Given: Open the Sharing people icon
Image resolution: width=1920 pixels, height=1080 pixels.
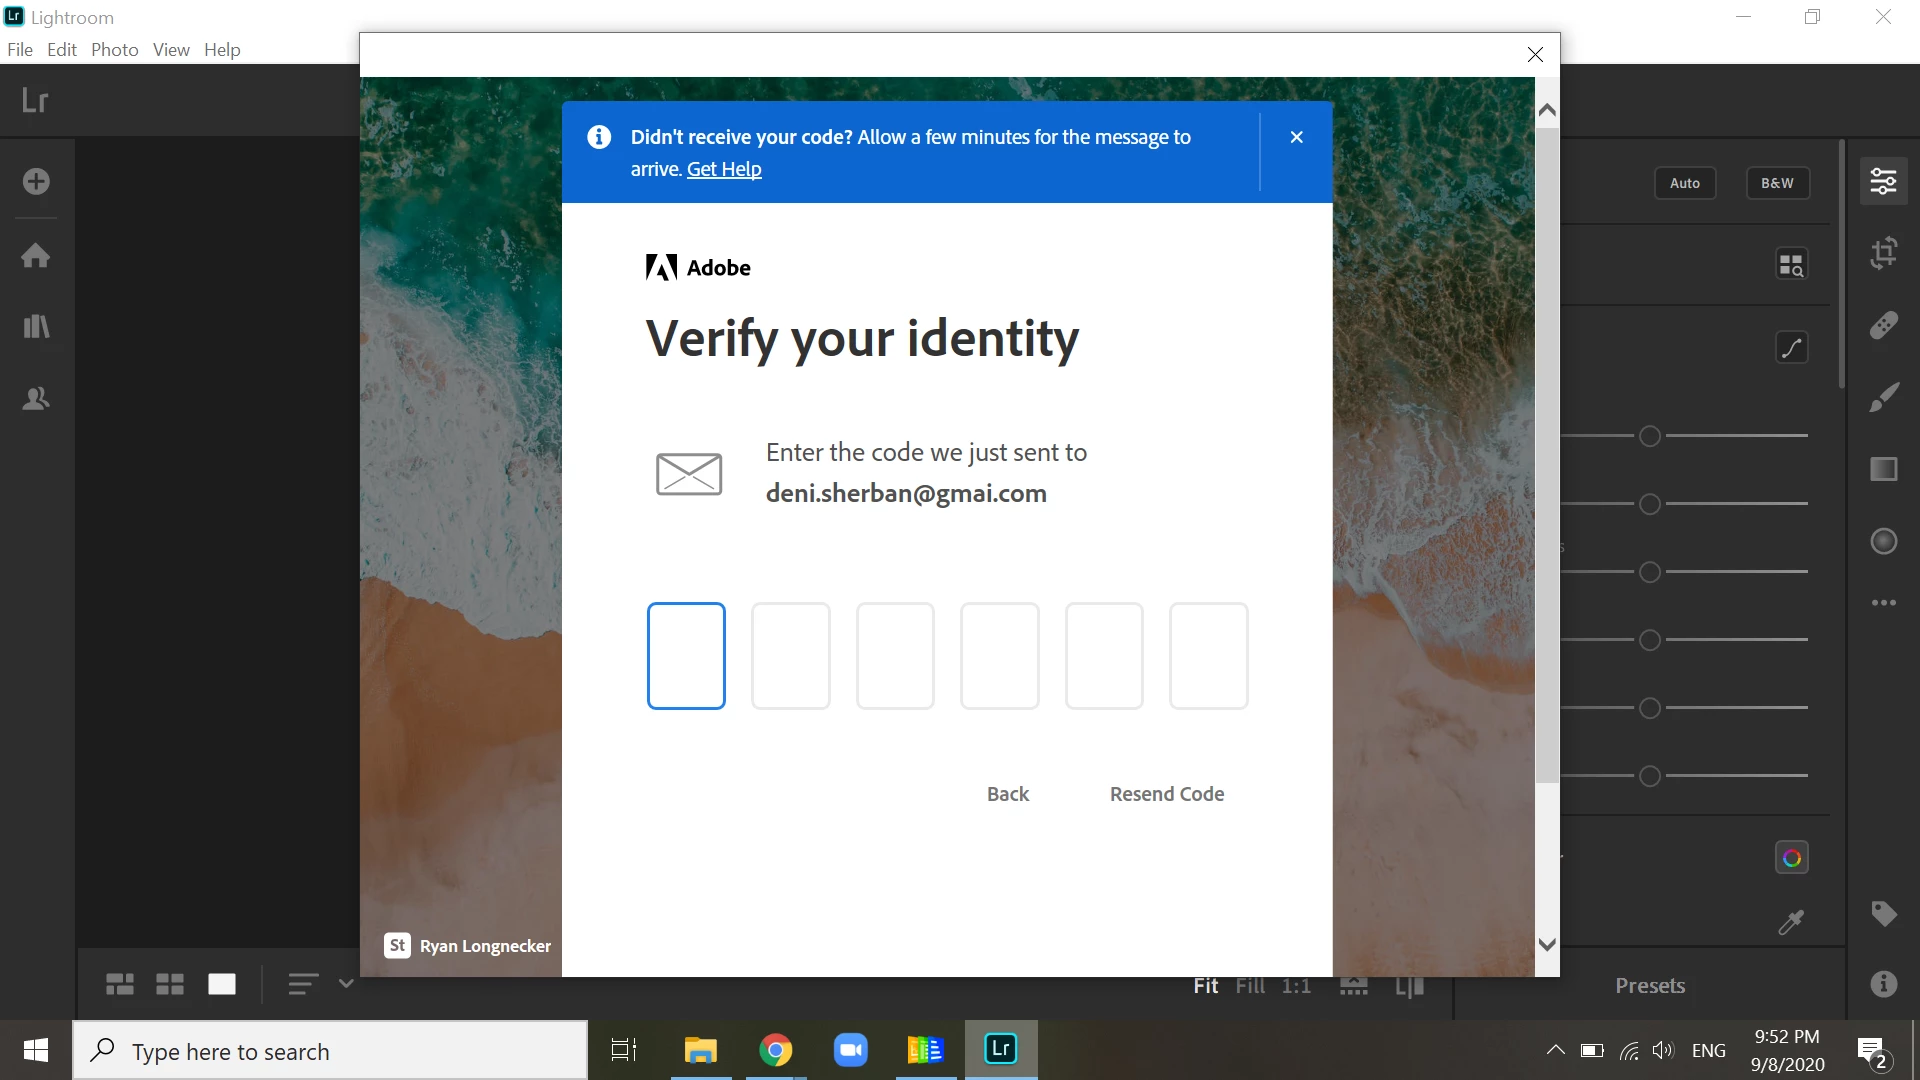Looking at the screenshot, I should [x=36, y=399].
